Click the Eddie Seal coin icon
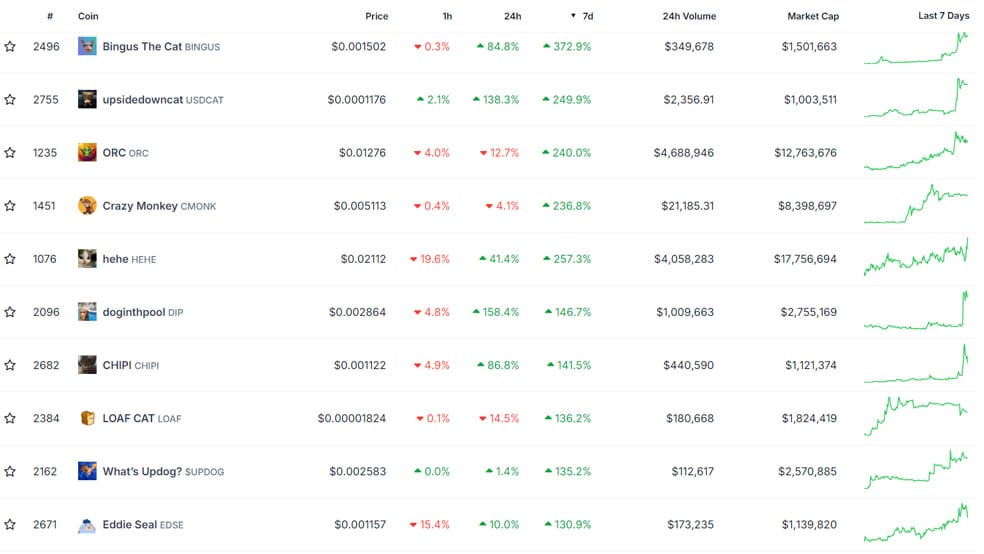Screen dimensions: 984x554 (x=87, y=525)
